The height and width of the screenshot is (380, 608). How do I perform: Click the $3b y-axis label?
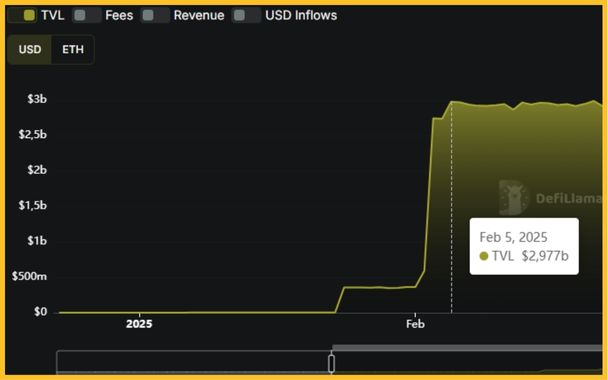(37, 99)
